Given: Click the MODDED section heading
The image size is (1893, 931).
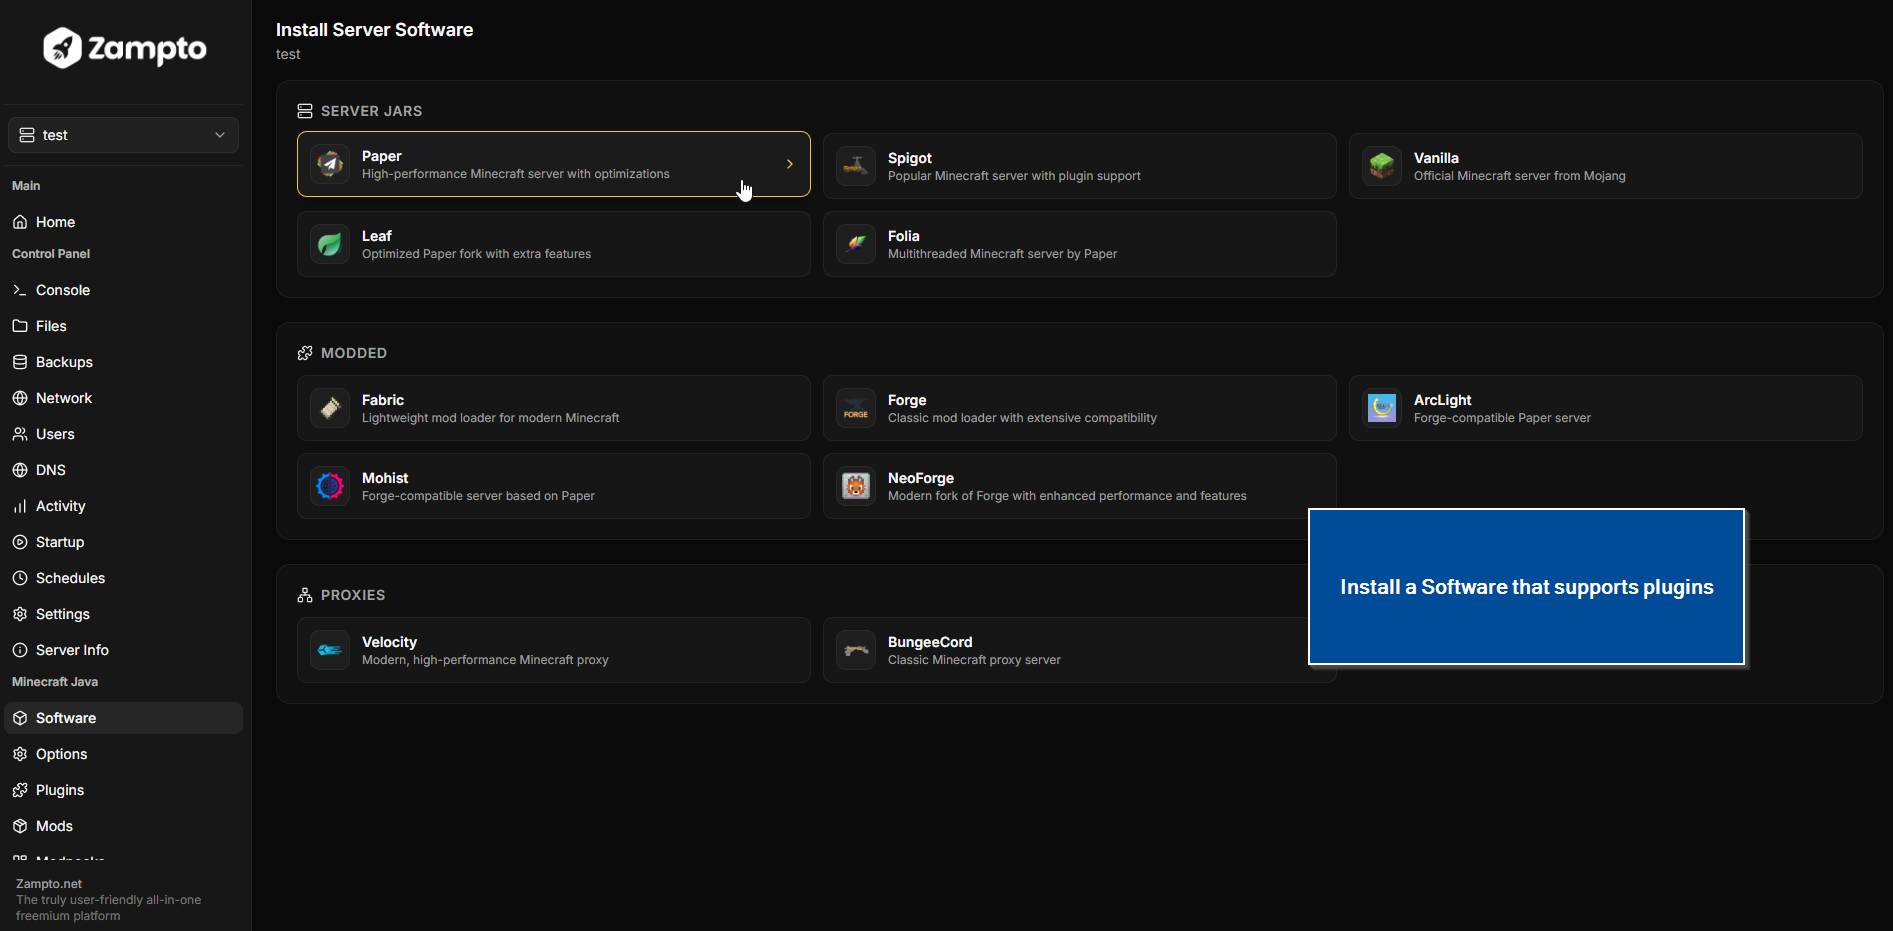Looking at the screenshot, I should (x=354, y=353).
